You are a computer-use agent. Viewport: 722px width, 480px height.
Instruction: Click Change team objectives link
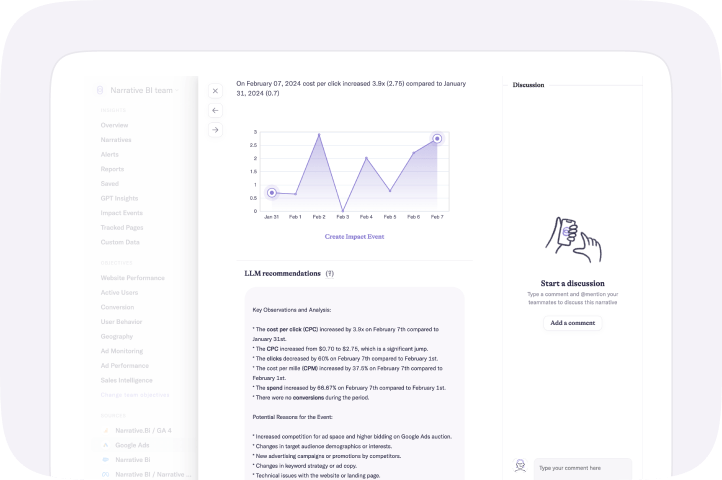[x=135, y=395]
